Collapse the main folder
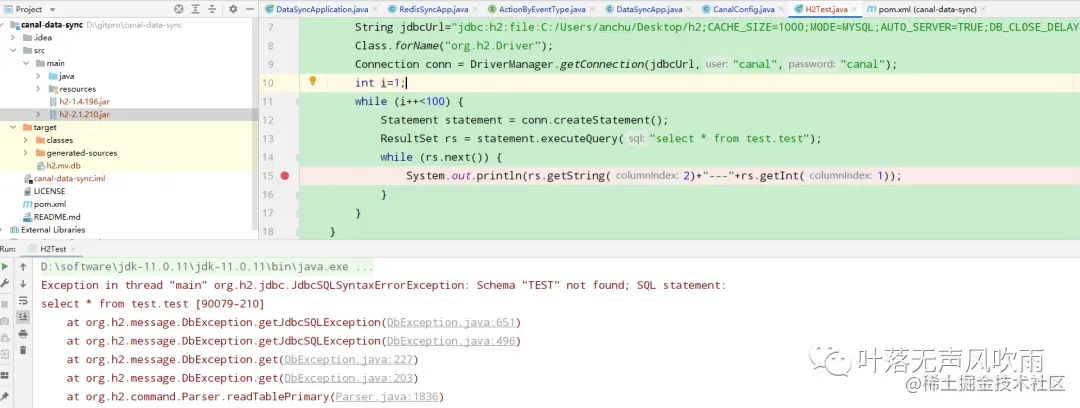Viewport: 1080px width, 408px height. pos(25,63)
